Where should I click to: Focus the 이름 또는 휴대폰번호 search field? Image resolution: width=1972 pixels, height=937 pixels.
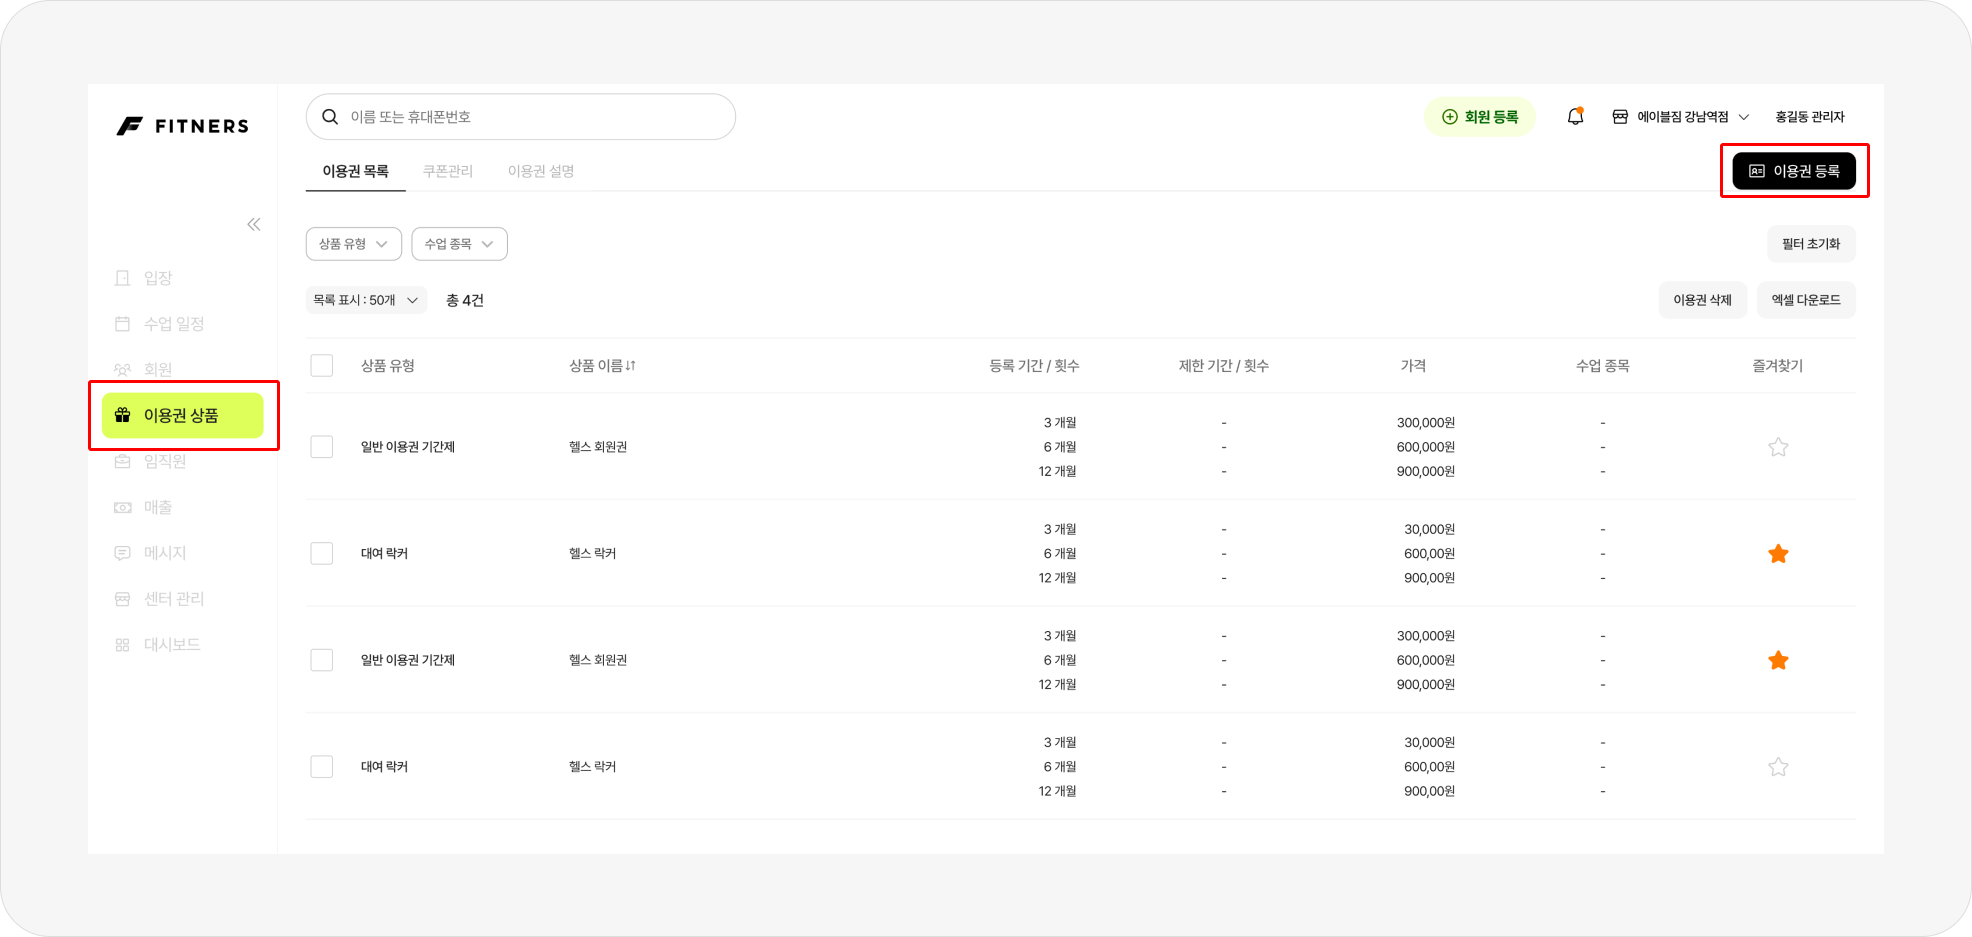point(521,117)
